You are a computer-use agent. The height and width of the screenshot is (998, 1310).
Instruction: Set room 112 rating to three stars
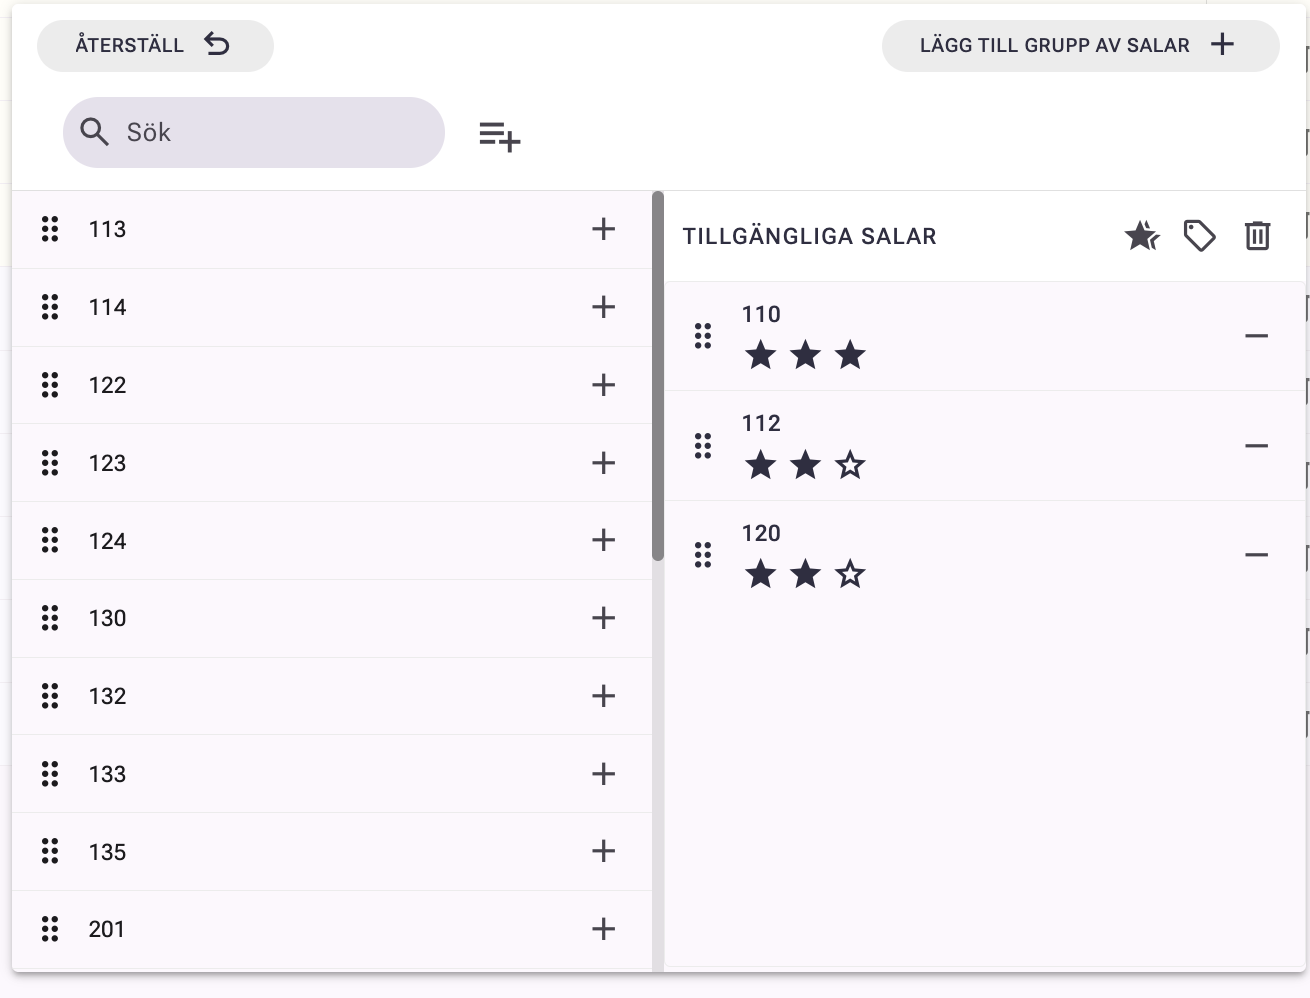click(850, 465)
